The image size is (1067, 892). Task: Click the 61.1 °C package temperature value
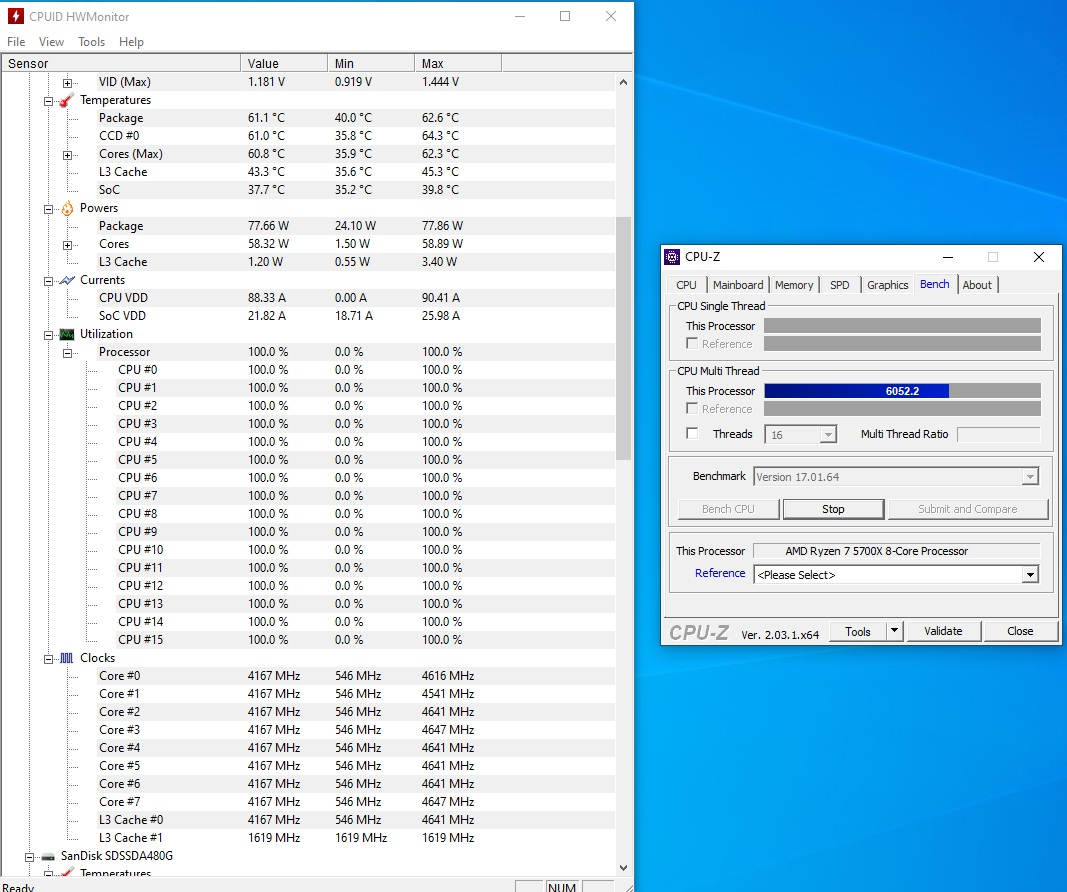tap(266, 118)
